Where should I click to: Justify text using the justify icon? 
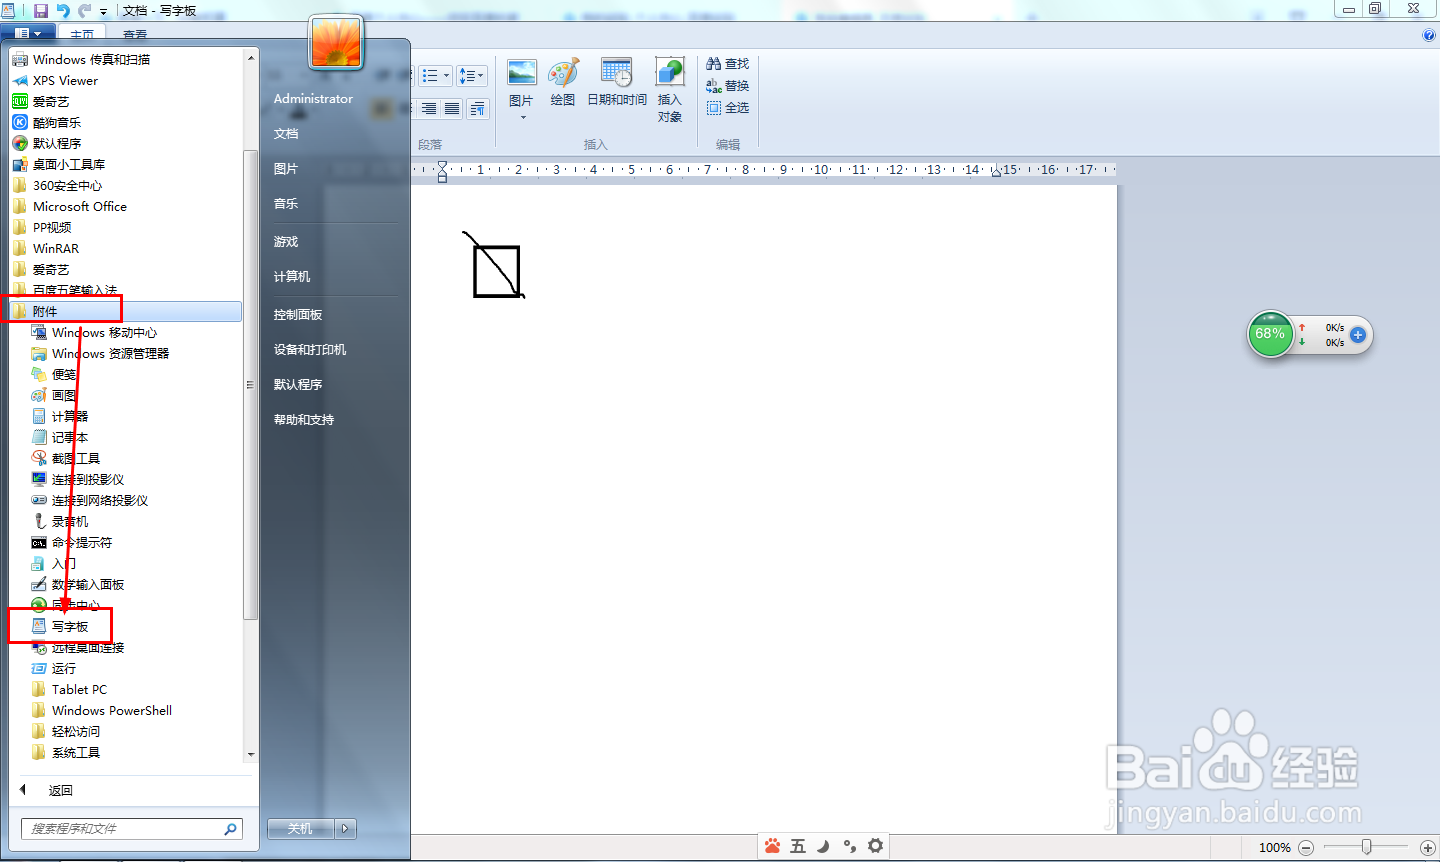tap(452, 108)
